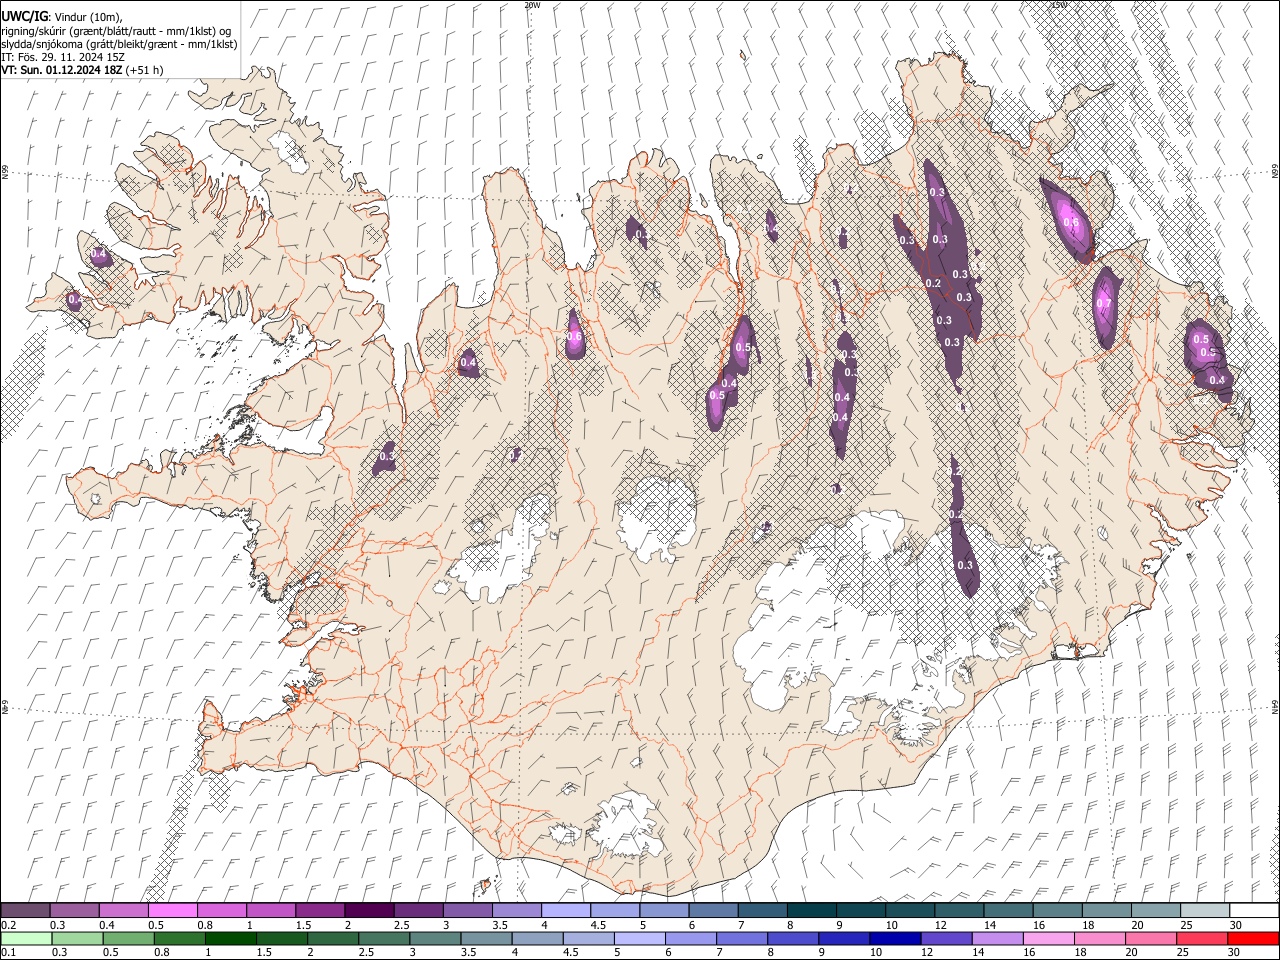Pick the violet swatch at 12, lower scale
This screenshot has width=1280, height=960.
(x=946, y=939)
